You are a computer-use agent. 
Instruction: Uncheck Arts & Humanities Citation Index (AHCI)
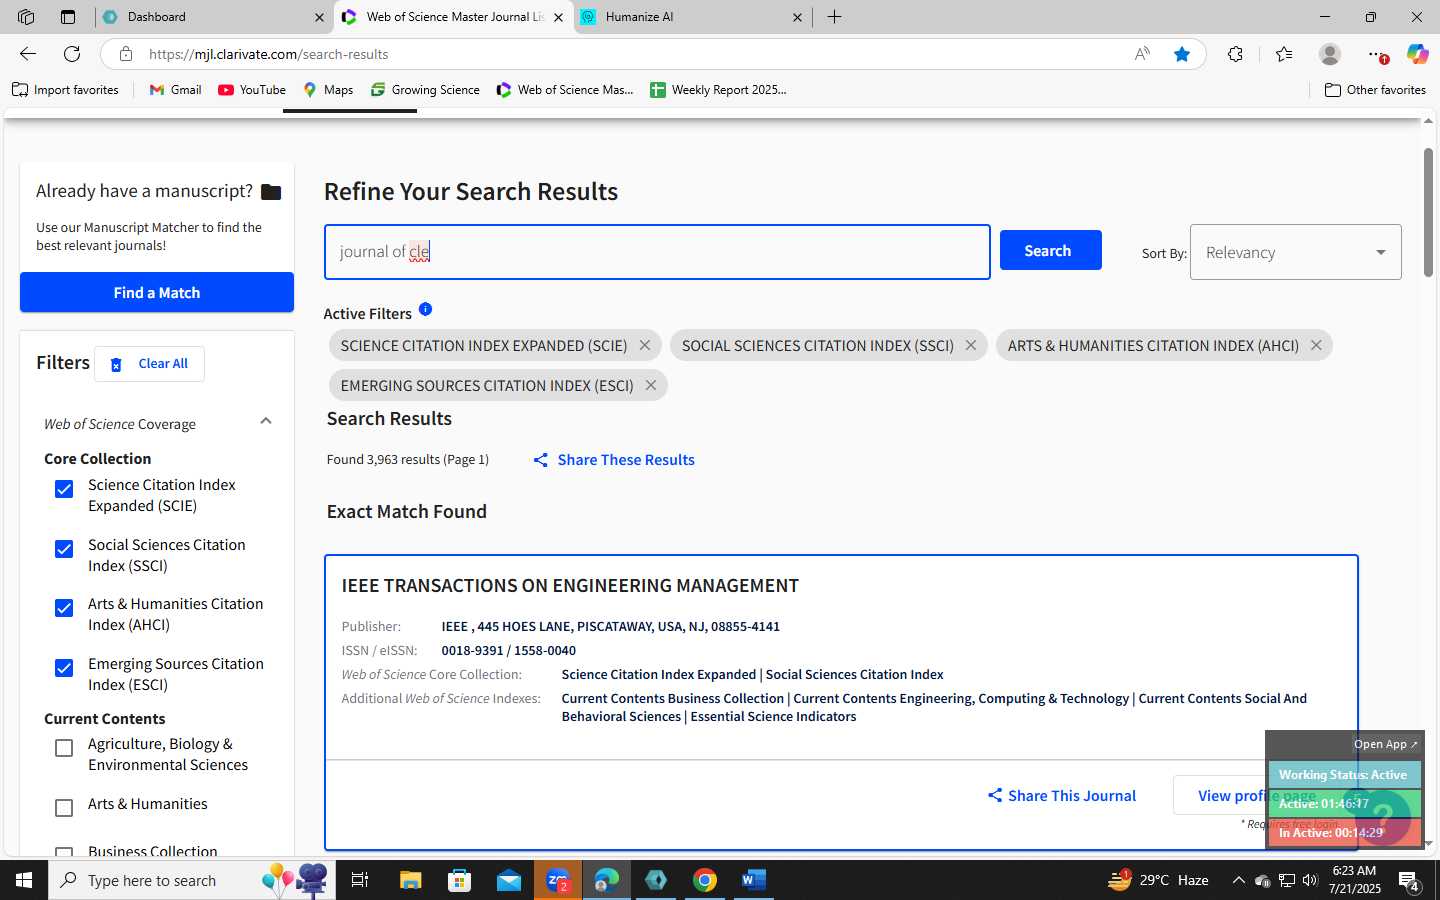[64, 608]
